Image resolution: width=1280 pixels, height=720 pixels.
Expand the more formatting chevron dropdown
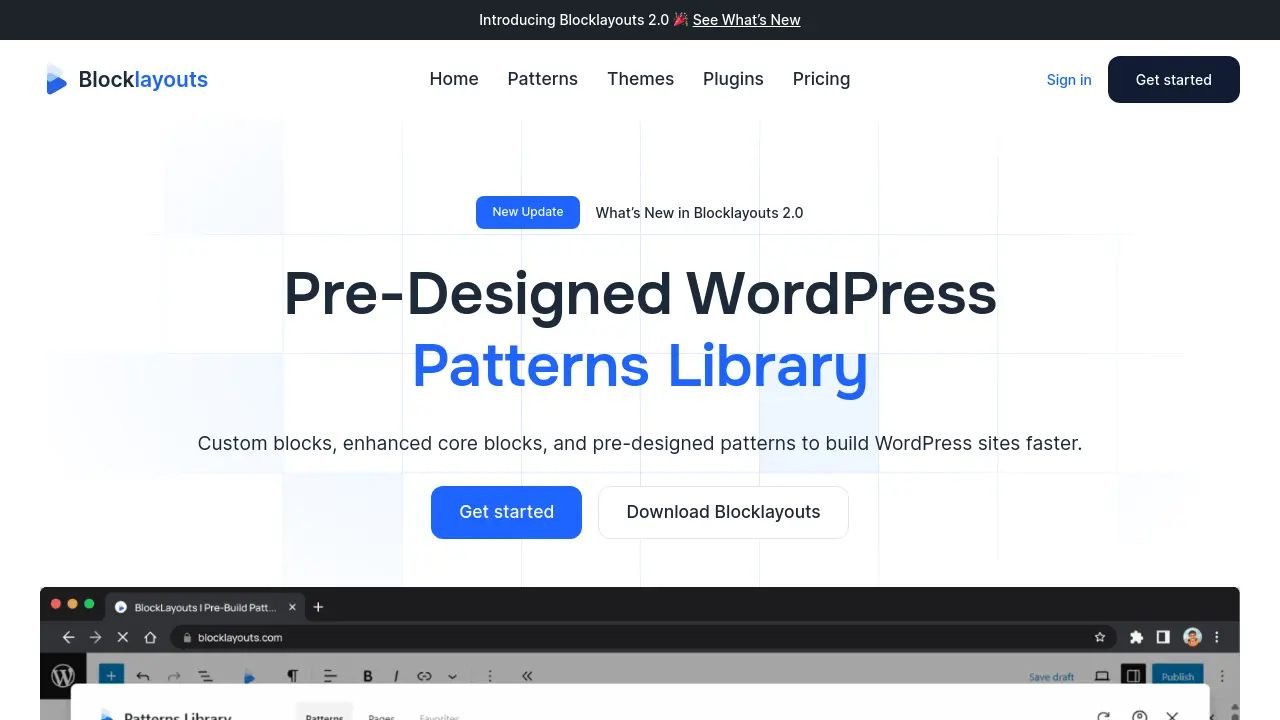(x=452, y=676)
